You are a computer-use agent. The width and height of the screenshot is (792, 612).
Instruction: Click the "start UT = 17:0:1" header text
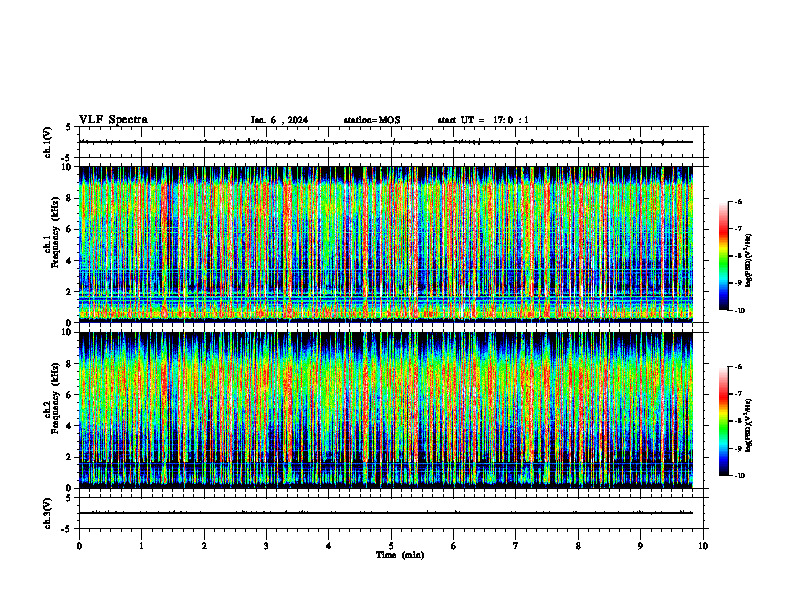tap(483, 120)
